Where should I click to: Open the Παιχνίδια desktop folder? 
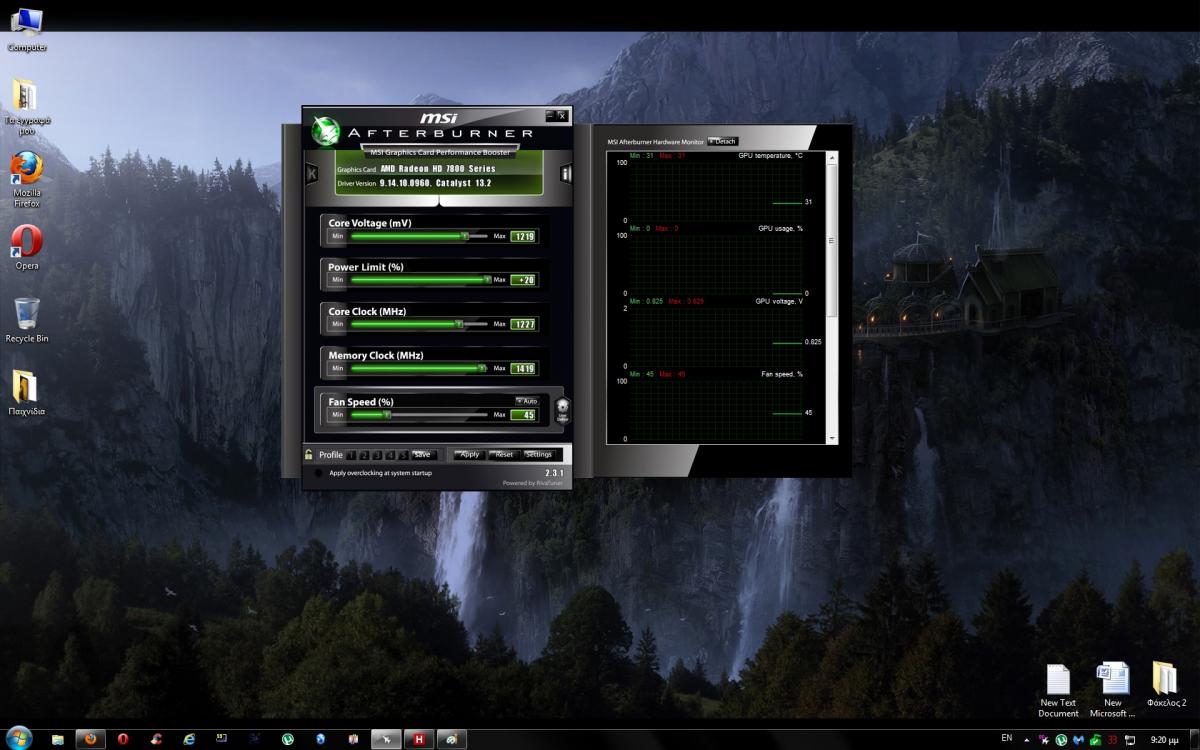click(27, 393)
